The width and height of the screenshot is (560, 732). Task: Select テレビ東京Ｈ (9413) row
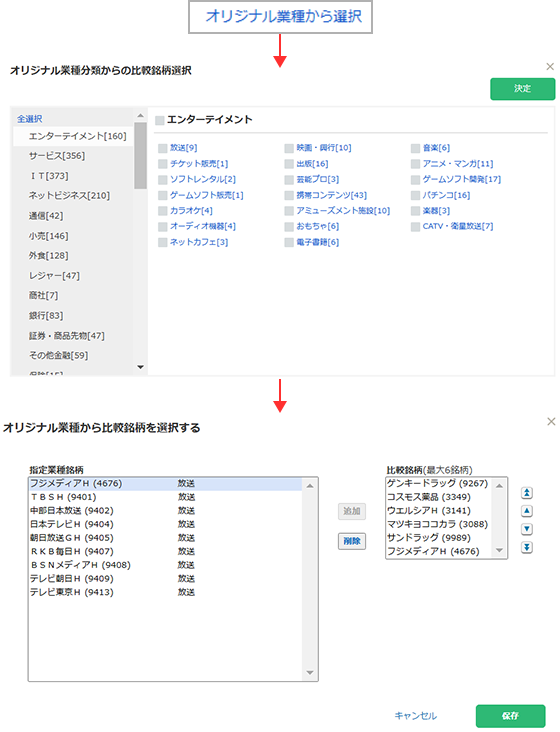(166, 592)
